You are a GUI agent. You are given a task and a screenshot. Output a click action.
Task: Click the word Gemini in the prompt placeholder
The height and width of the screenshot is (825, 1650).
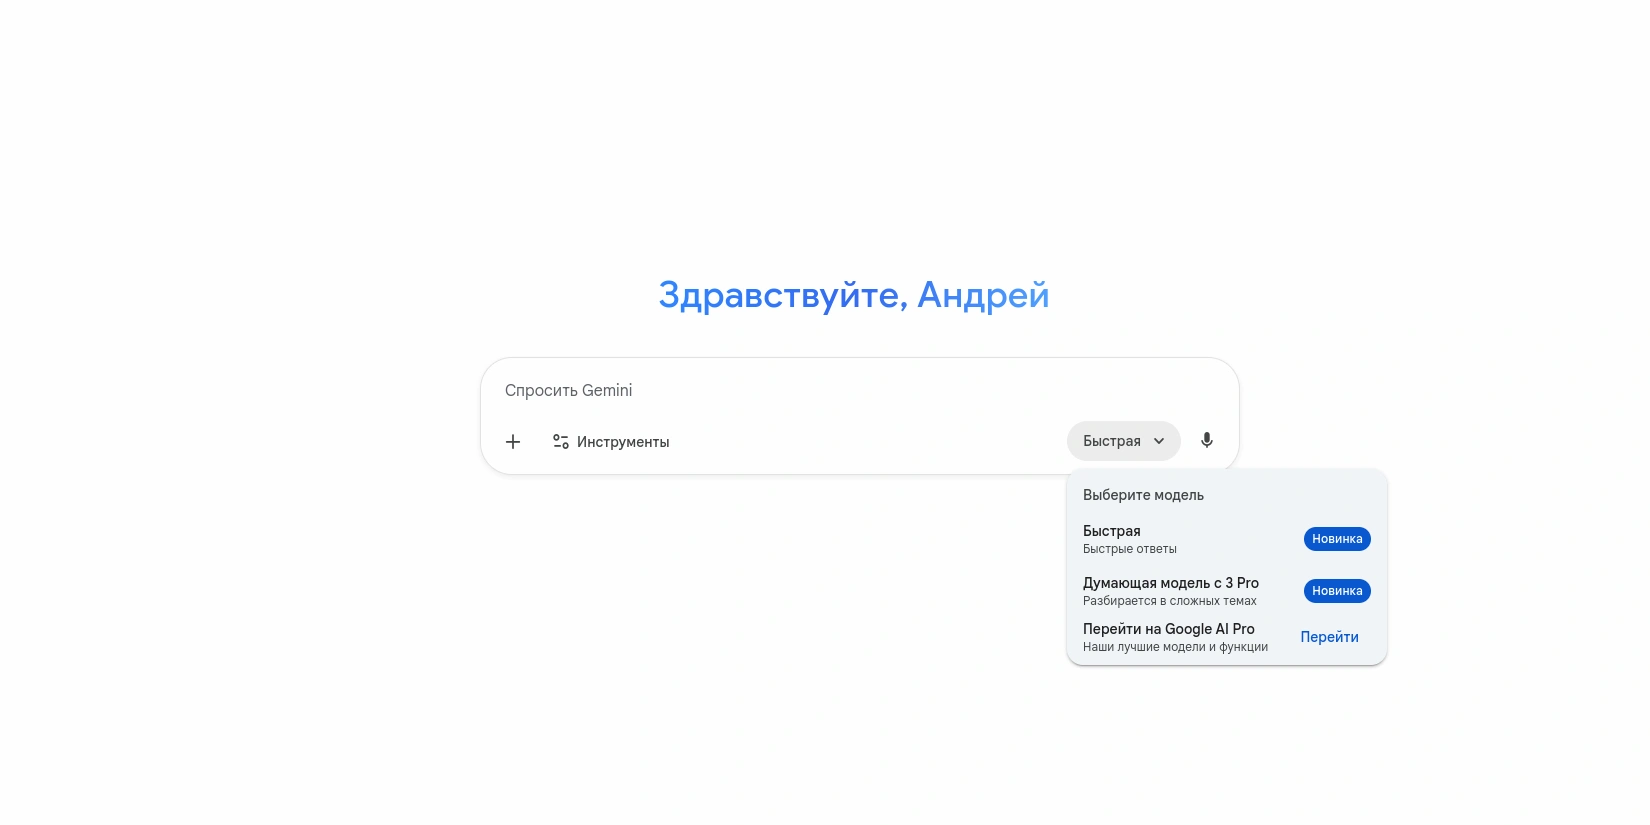coord(607,390)
